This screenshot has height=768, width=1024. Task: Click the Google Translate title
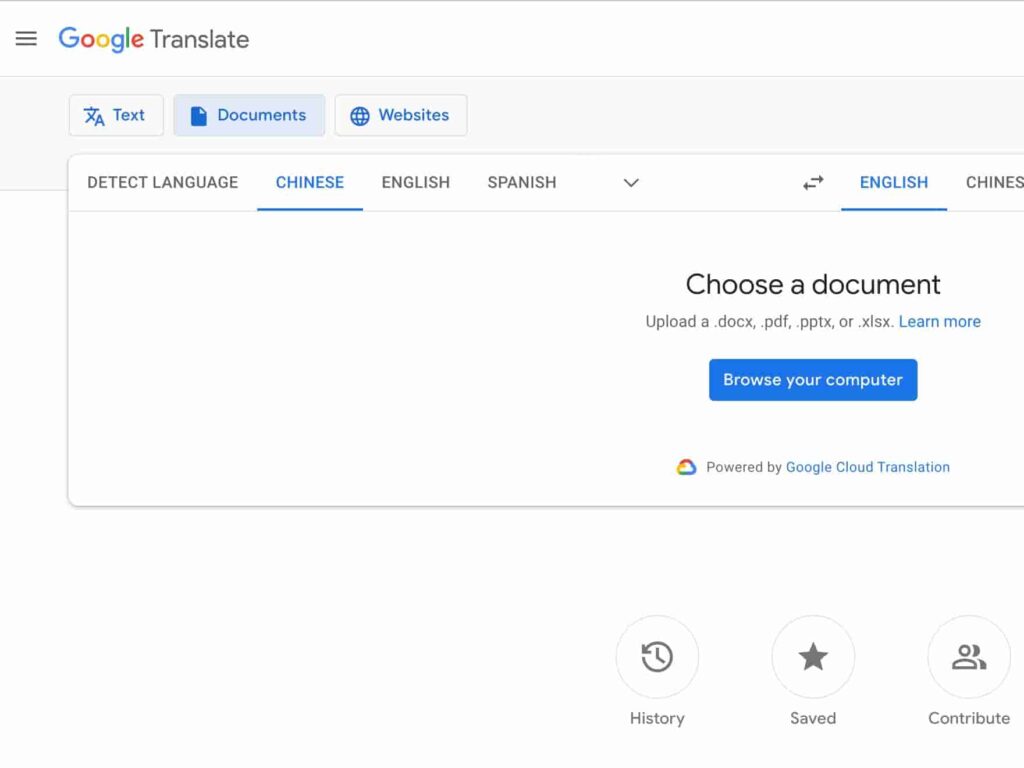[x=153, y=39]
